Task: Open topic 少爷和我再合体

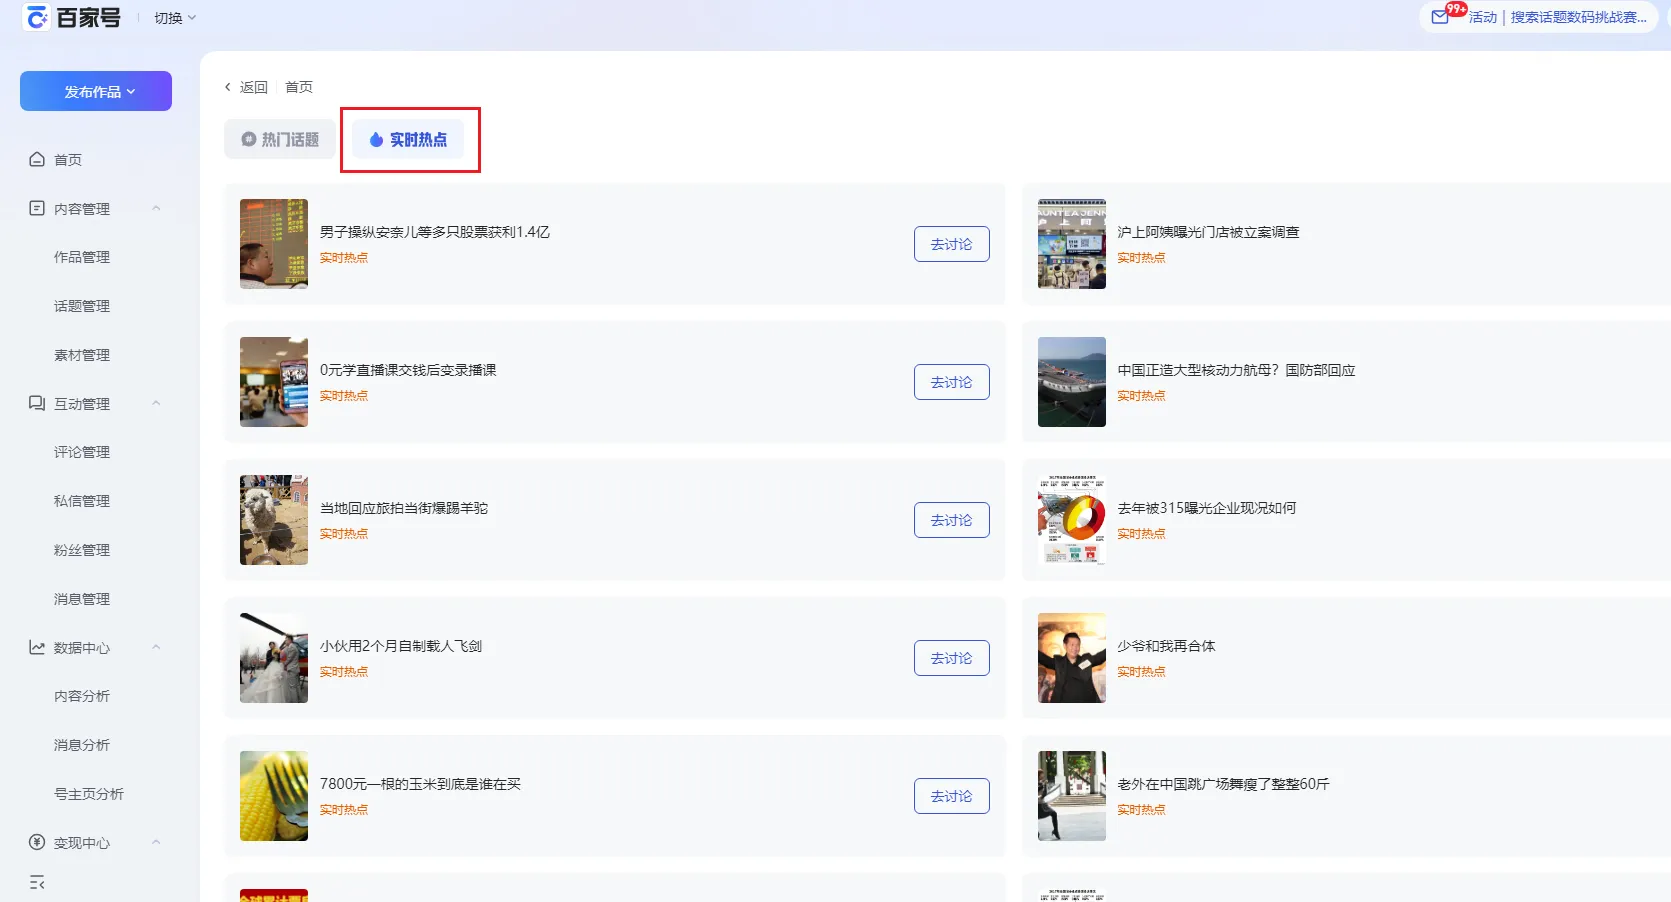Action: click(x=1166, y=646)
